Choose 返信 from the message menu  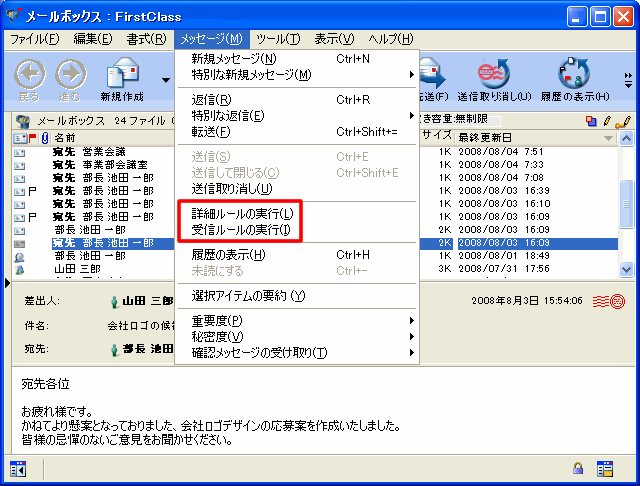(211, 100)
